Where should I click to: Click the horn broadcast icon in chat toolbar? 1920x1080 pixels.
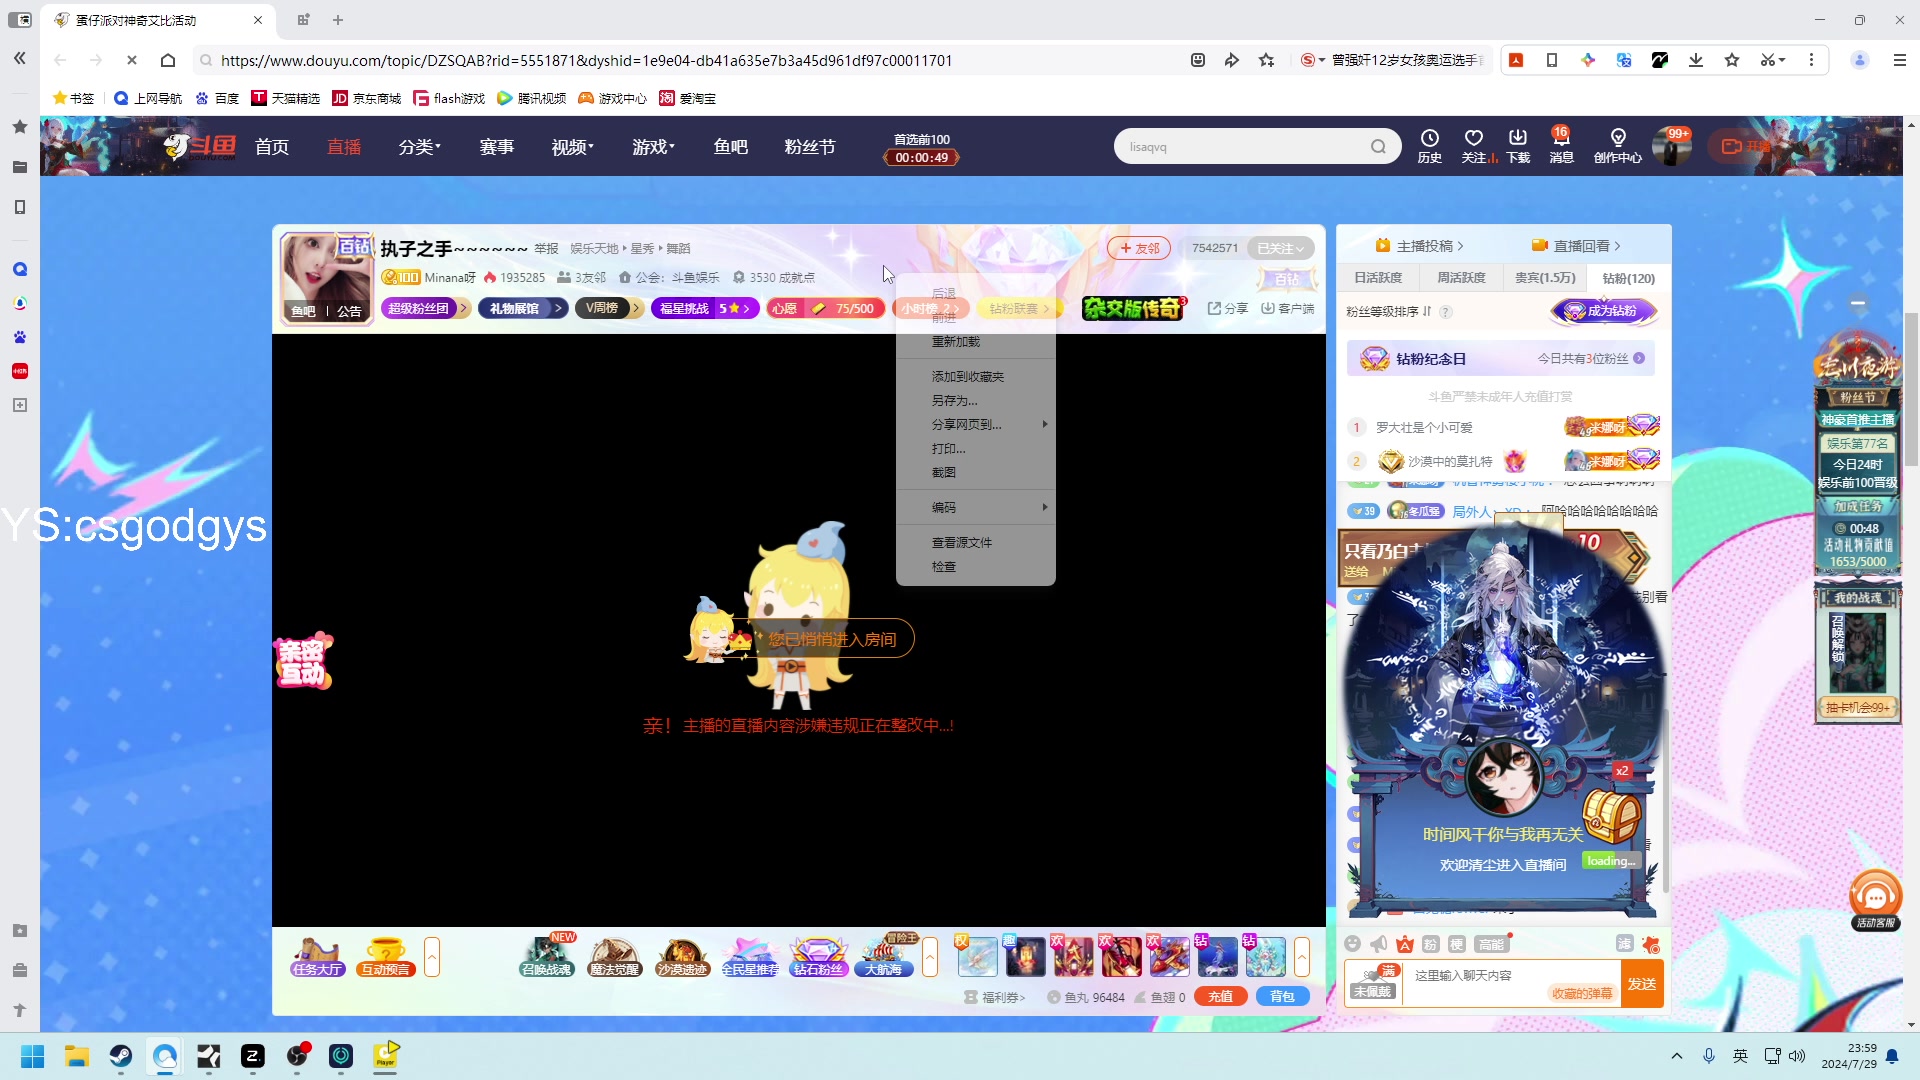(1378, 944)
